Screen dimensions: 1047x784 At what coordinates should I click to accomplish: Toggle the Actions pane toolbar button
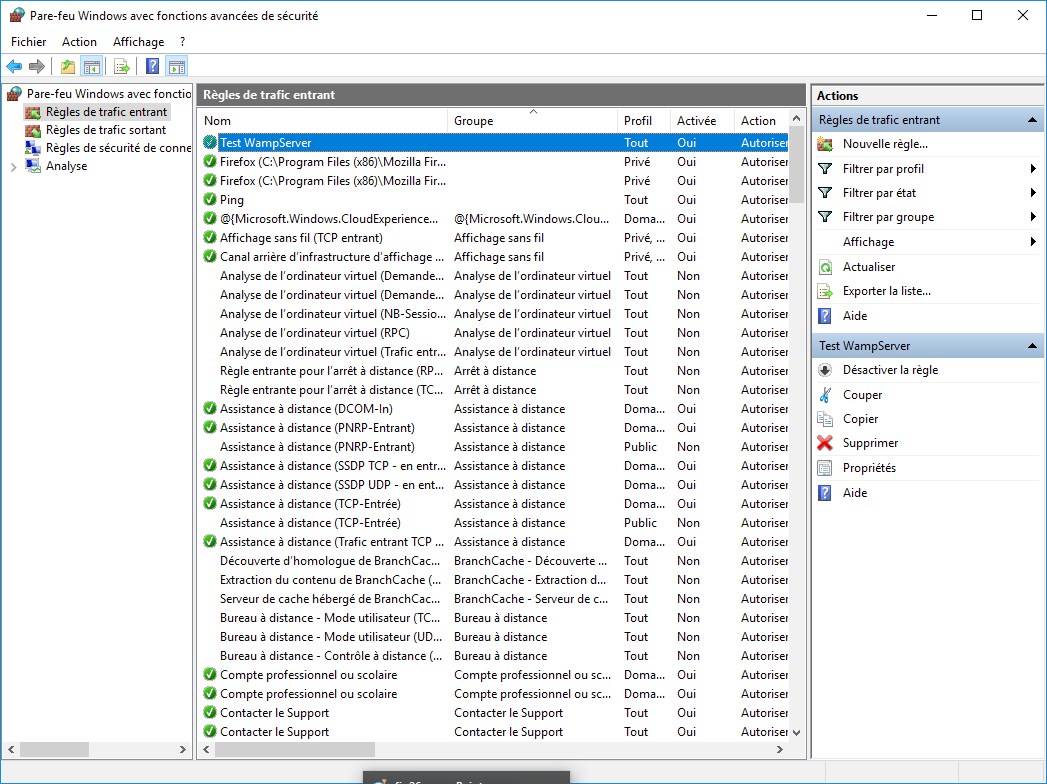click(x=177, y=67)
